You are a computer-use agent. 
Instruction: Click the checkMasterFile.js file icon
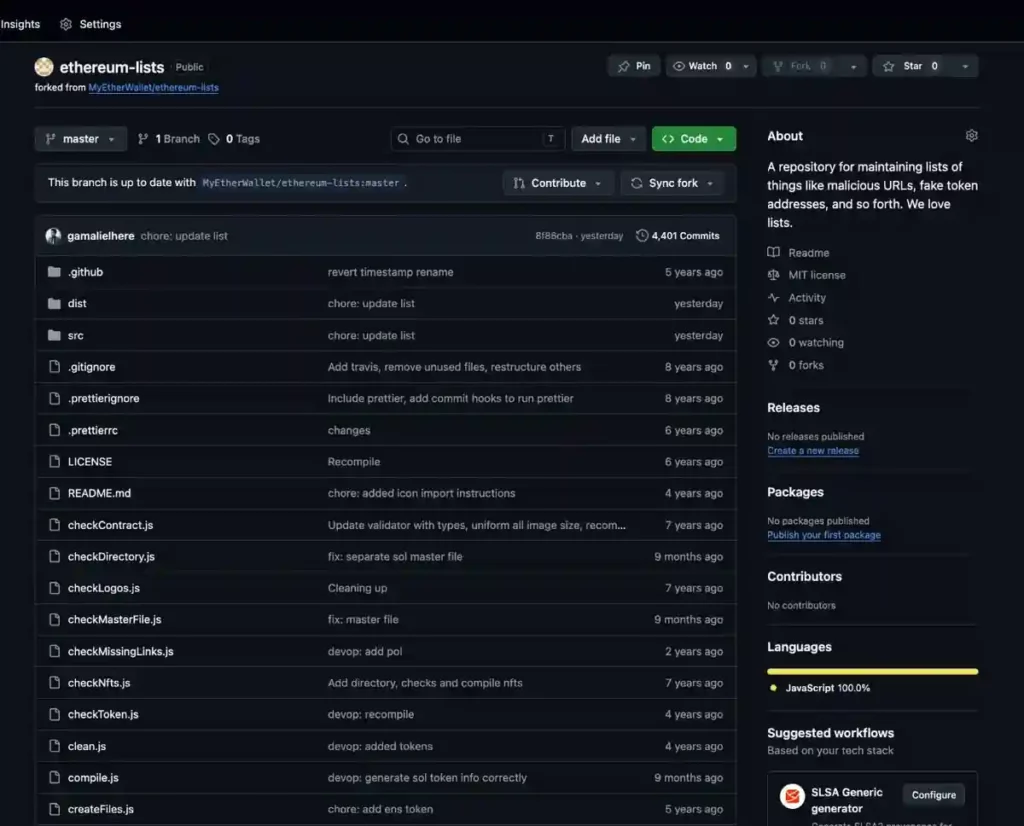point(55,619)
